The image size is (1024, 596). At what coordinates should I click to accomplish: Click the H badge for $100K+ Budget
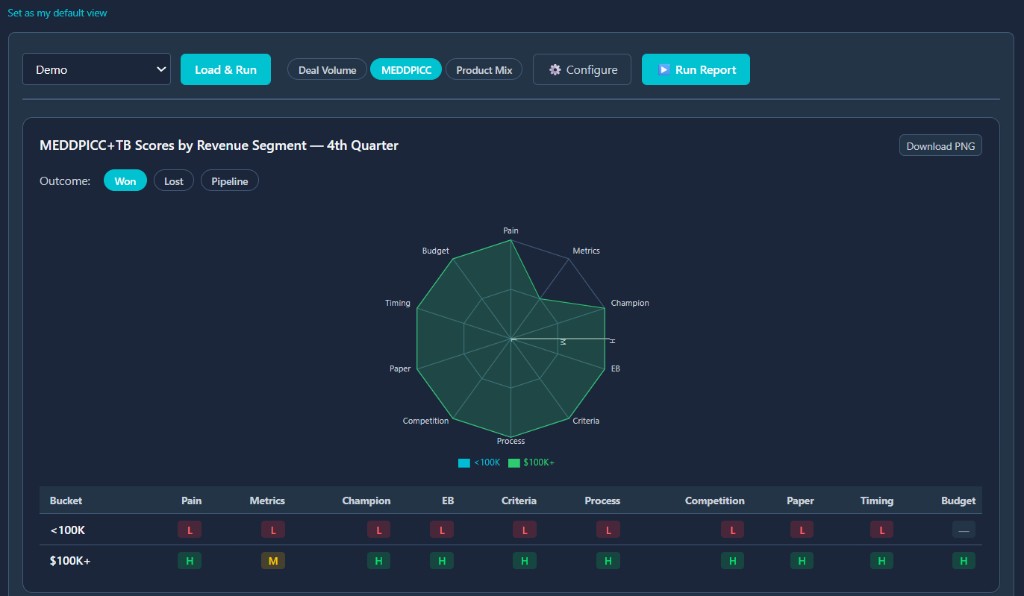point(963,561)
